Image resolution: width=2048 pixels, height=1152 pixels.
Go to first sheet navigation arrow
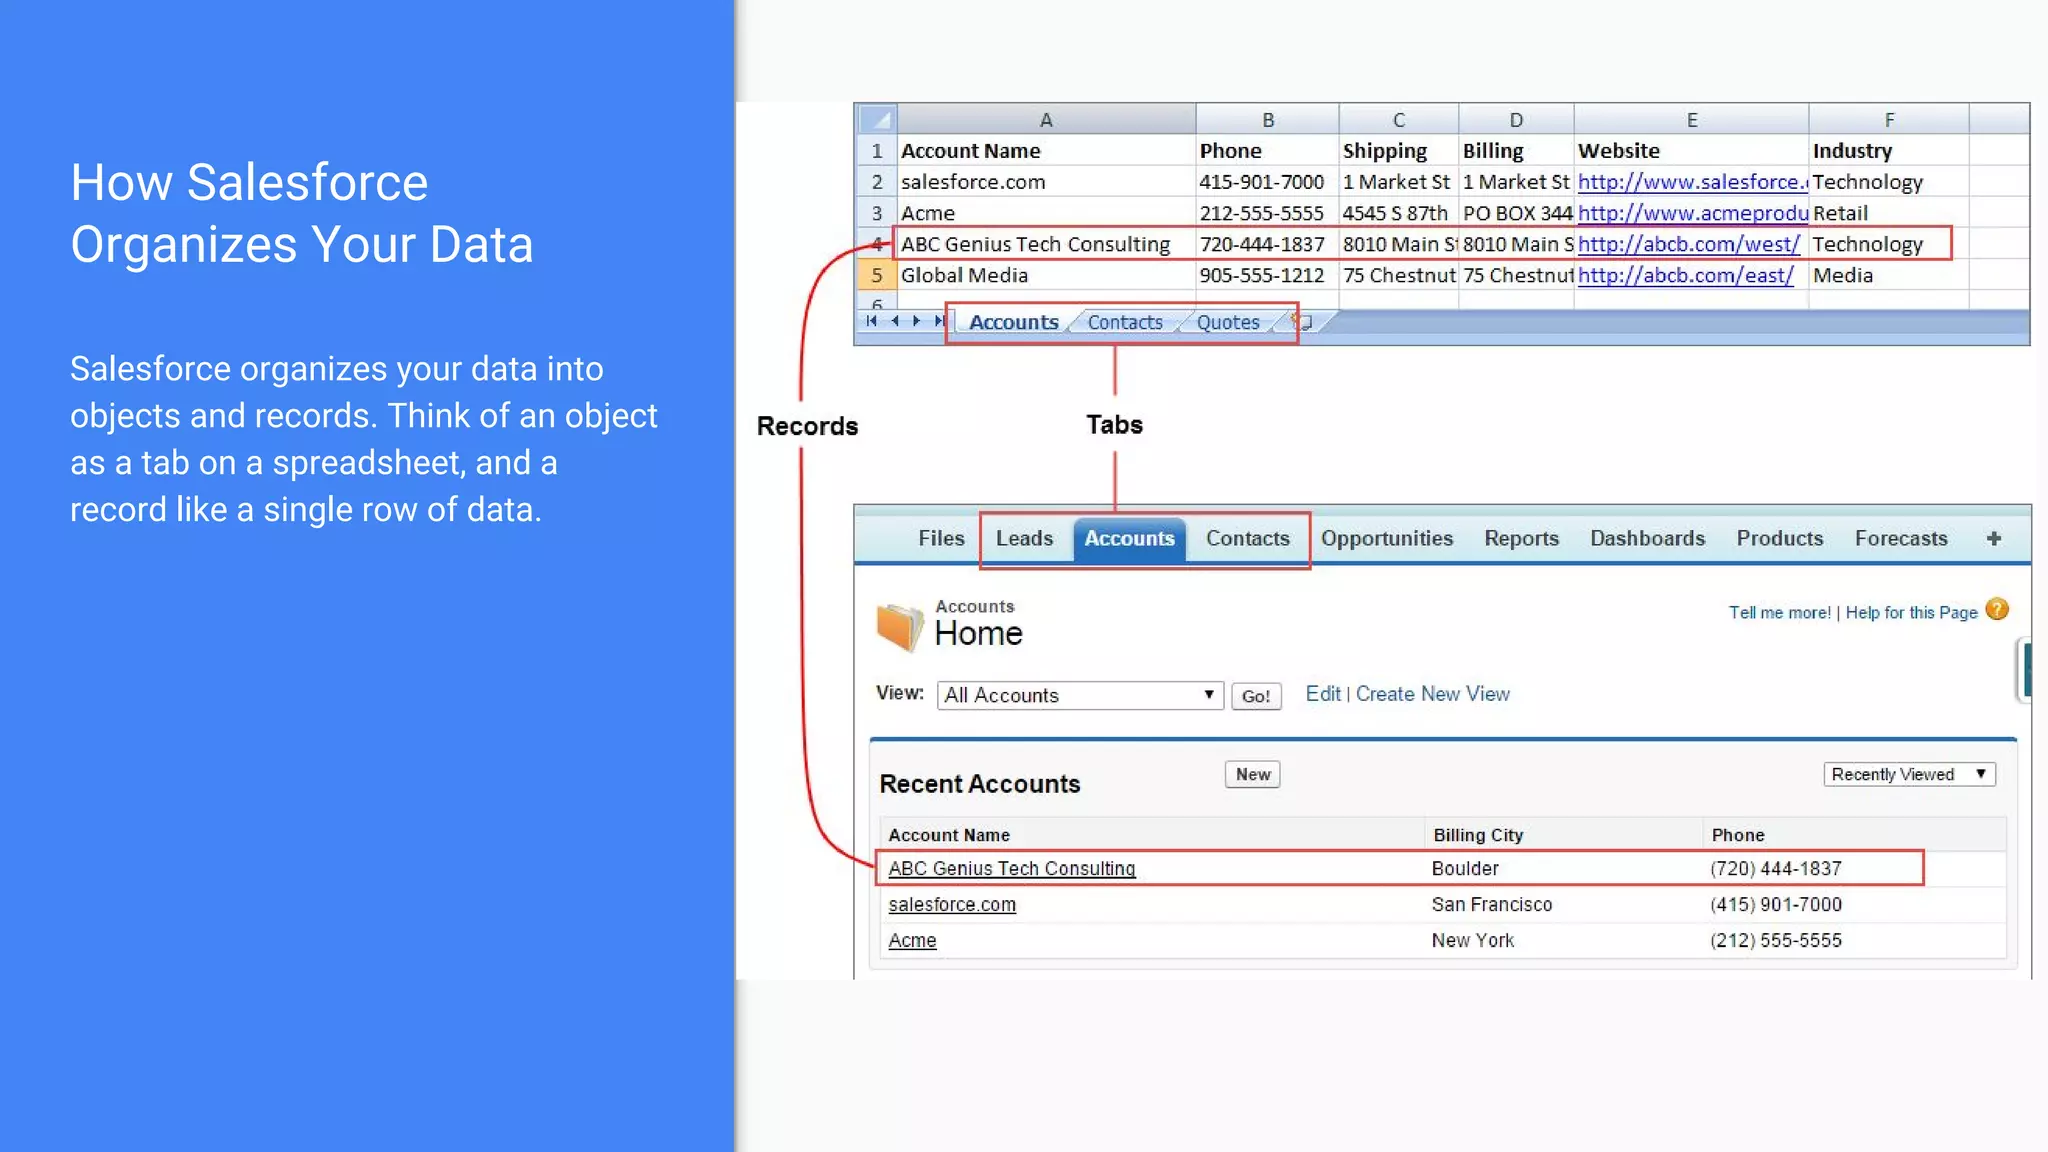pos(872,321)
